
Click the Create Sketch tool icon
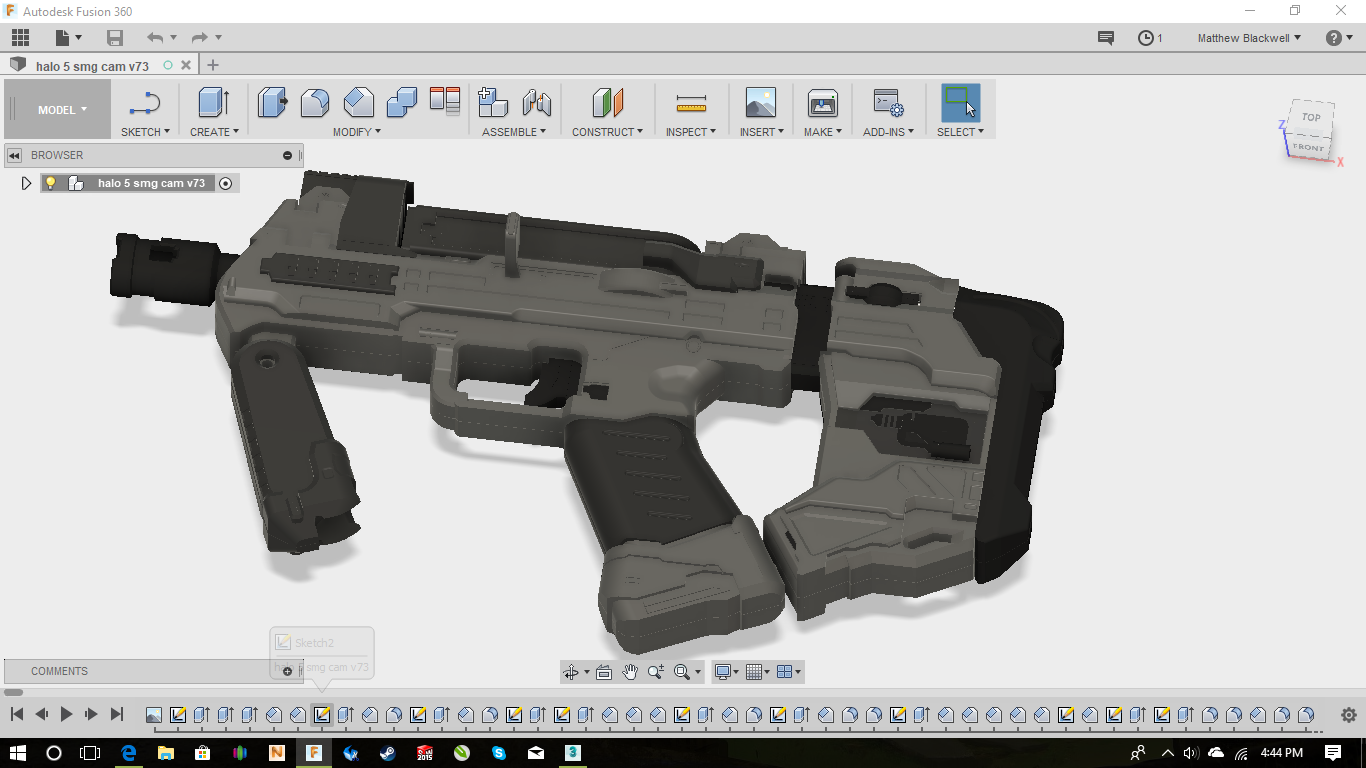(x=145, y=103)
